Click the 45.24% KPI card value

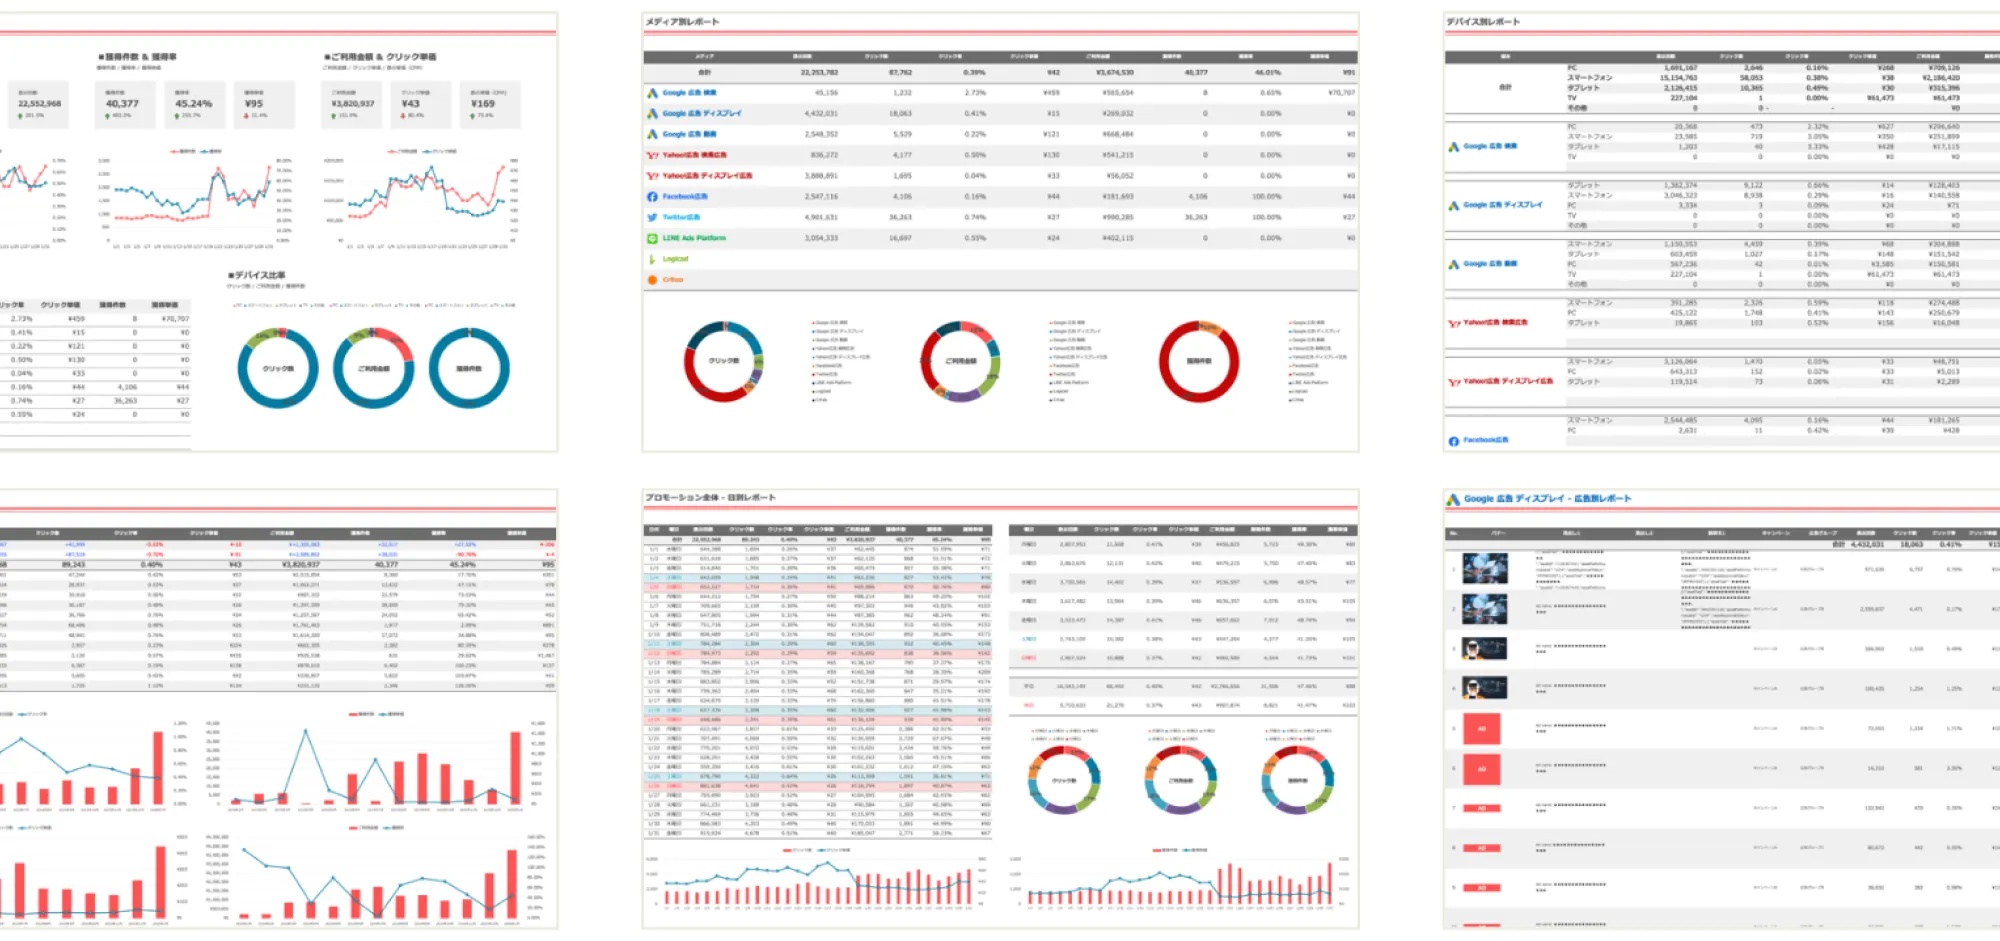(x=194, y=103)
